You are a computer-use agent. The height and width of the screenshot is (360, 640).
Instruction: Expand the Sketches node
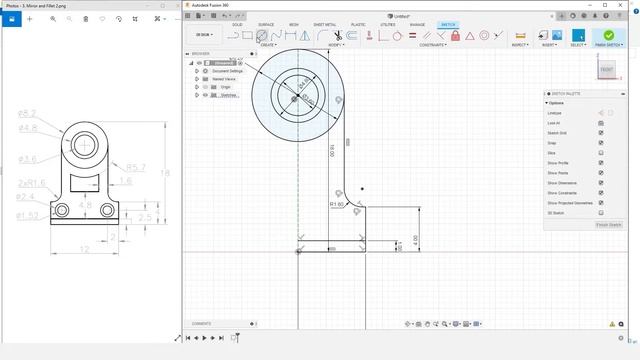(197, 95)
